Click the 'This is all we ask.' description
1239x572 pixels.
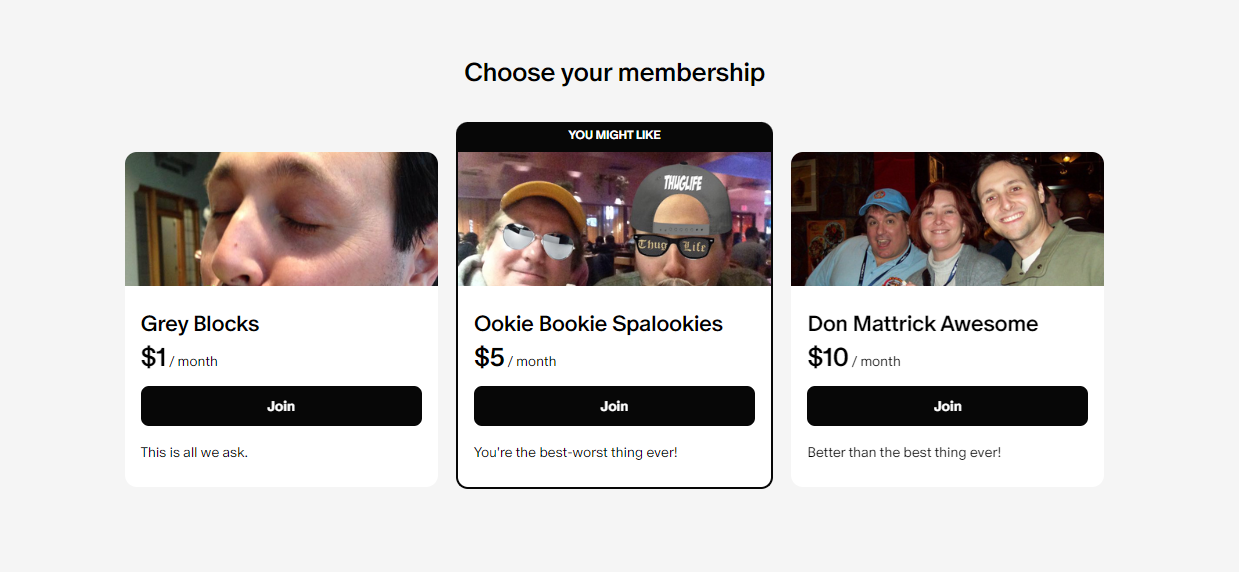click(194, 453)
